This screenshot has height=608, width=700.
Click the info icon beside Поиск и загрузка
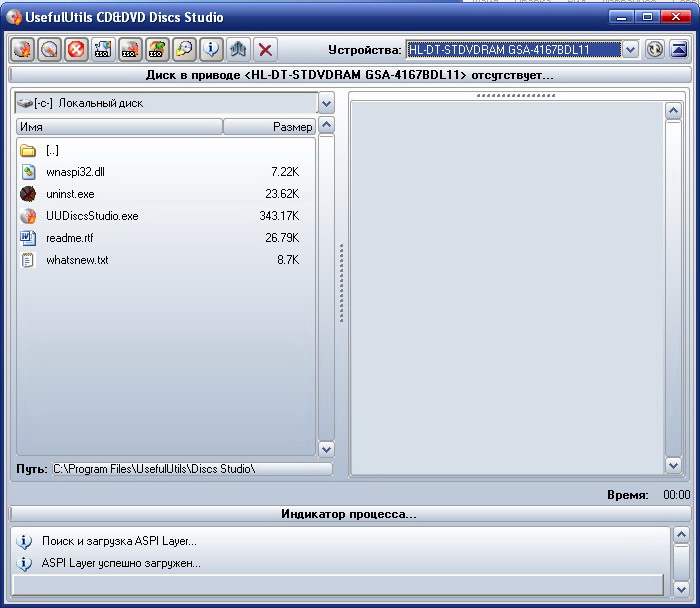[x=24, y=541]
